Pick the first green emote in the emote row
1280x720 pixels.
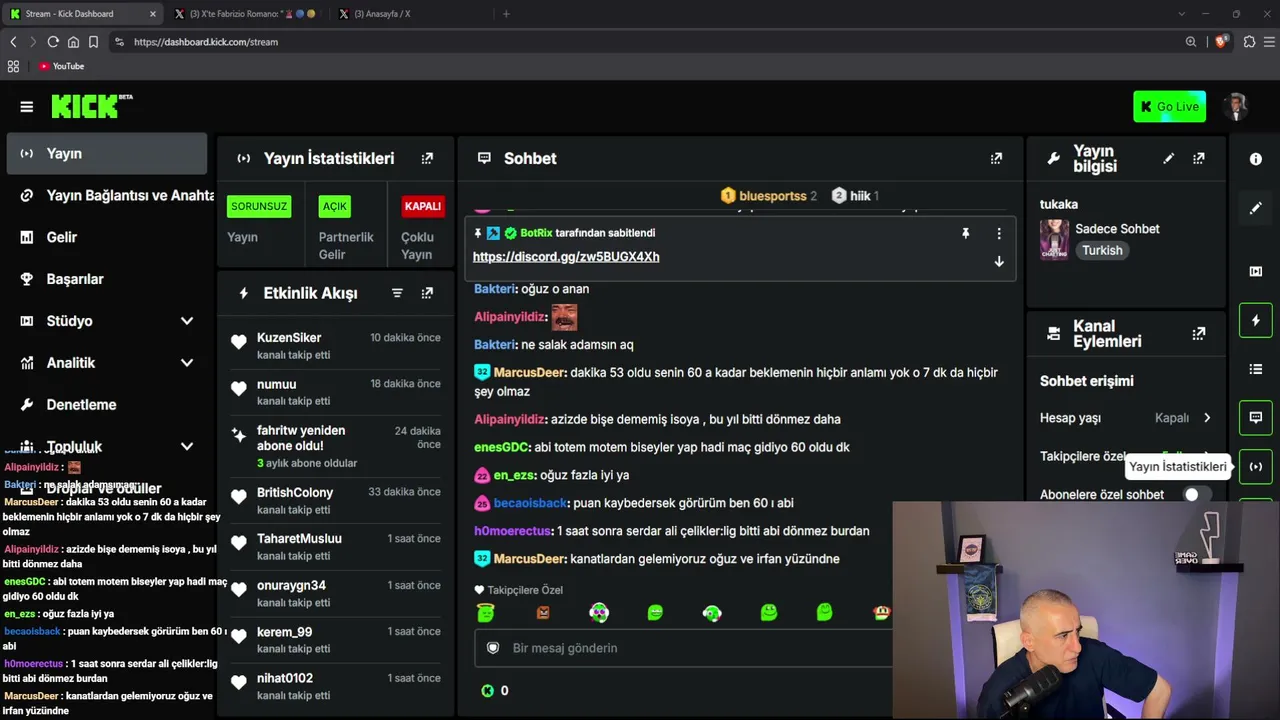486,612
